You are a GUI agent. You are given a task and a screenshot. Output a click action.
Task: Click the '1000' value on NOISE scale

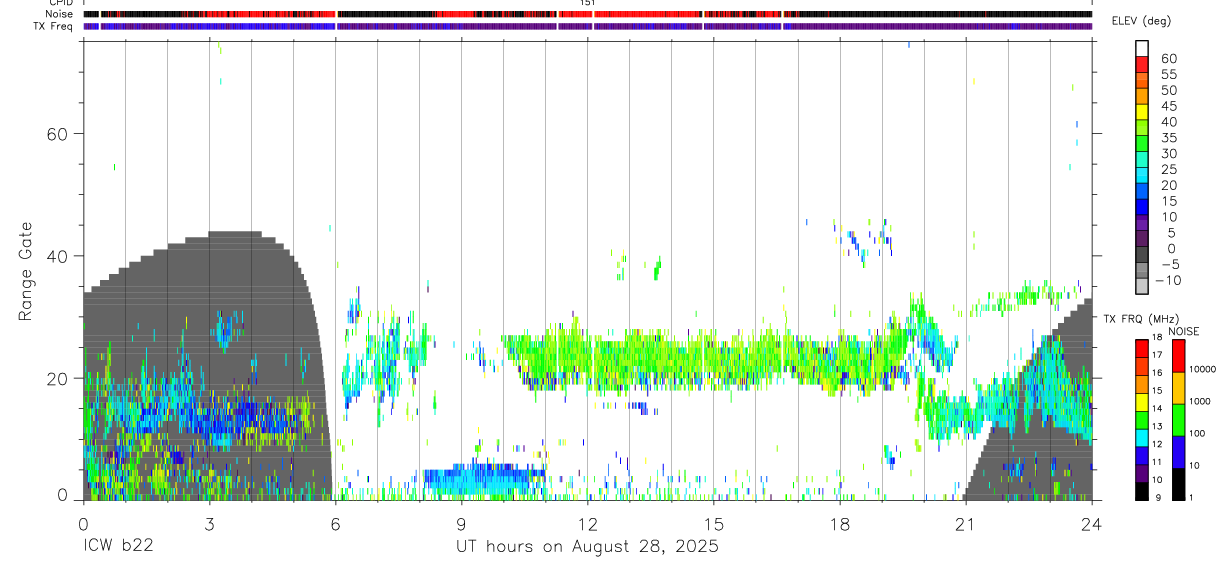tap(1200, 401)
